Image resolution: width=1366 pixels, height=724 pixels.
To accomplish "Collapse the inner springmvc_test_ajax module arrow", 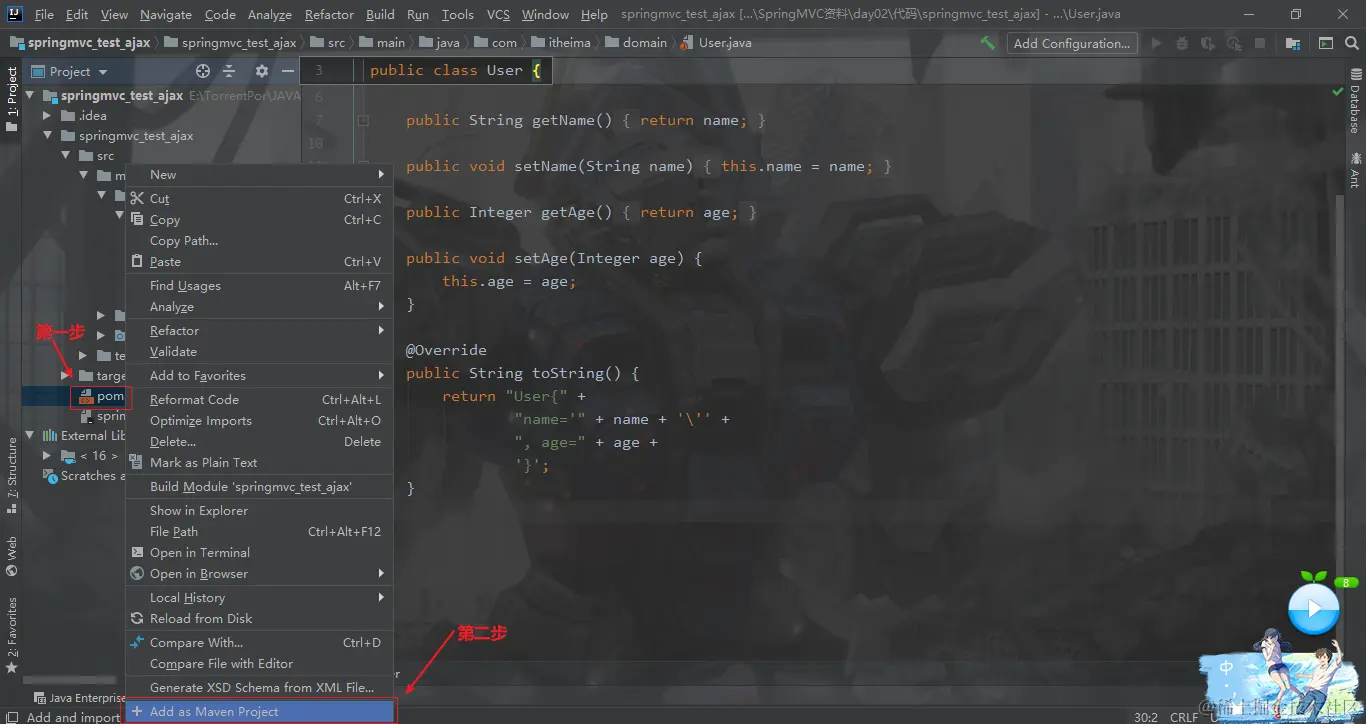I will [x=47, y=136].
